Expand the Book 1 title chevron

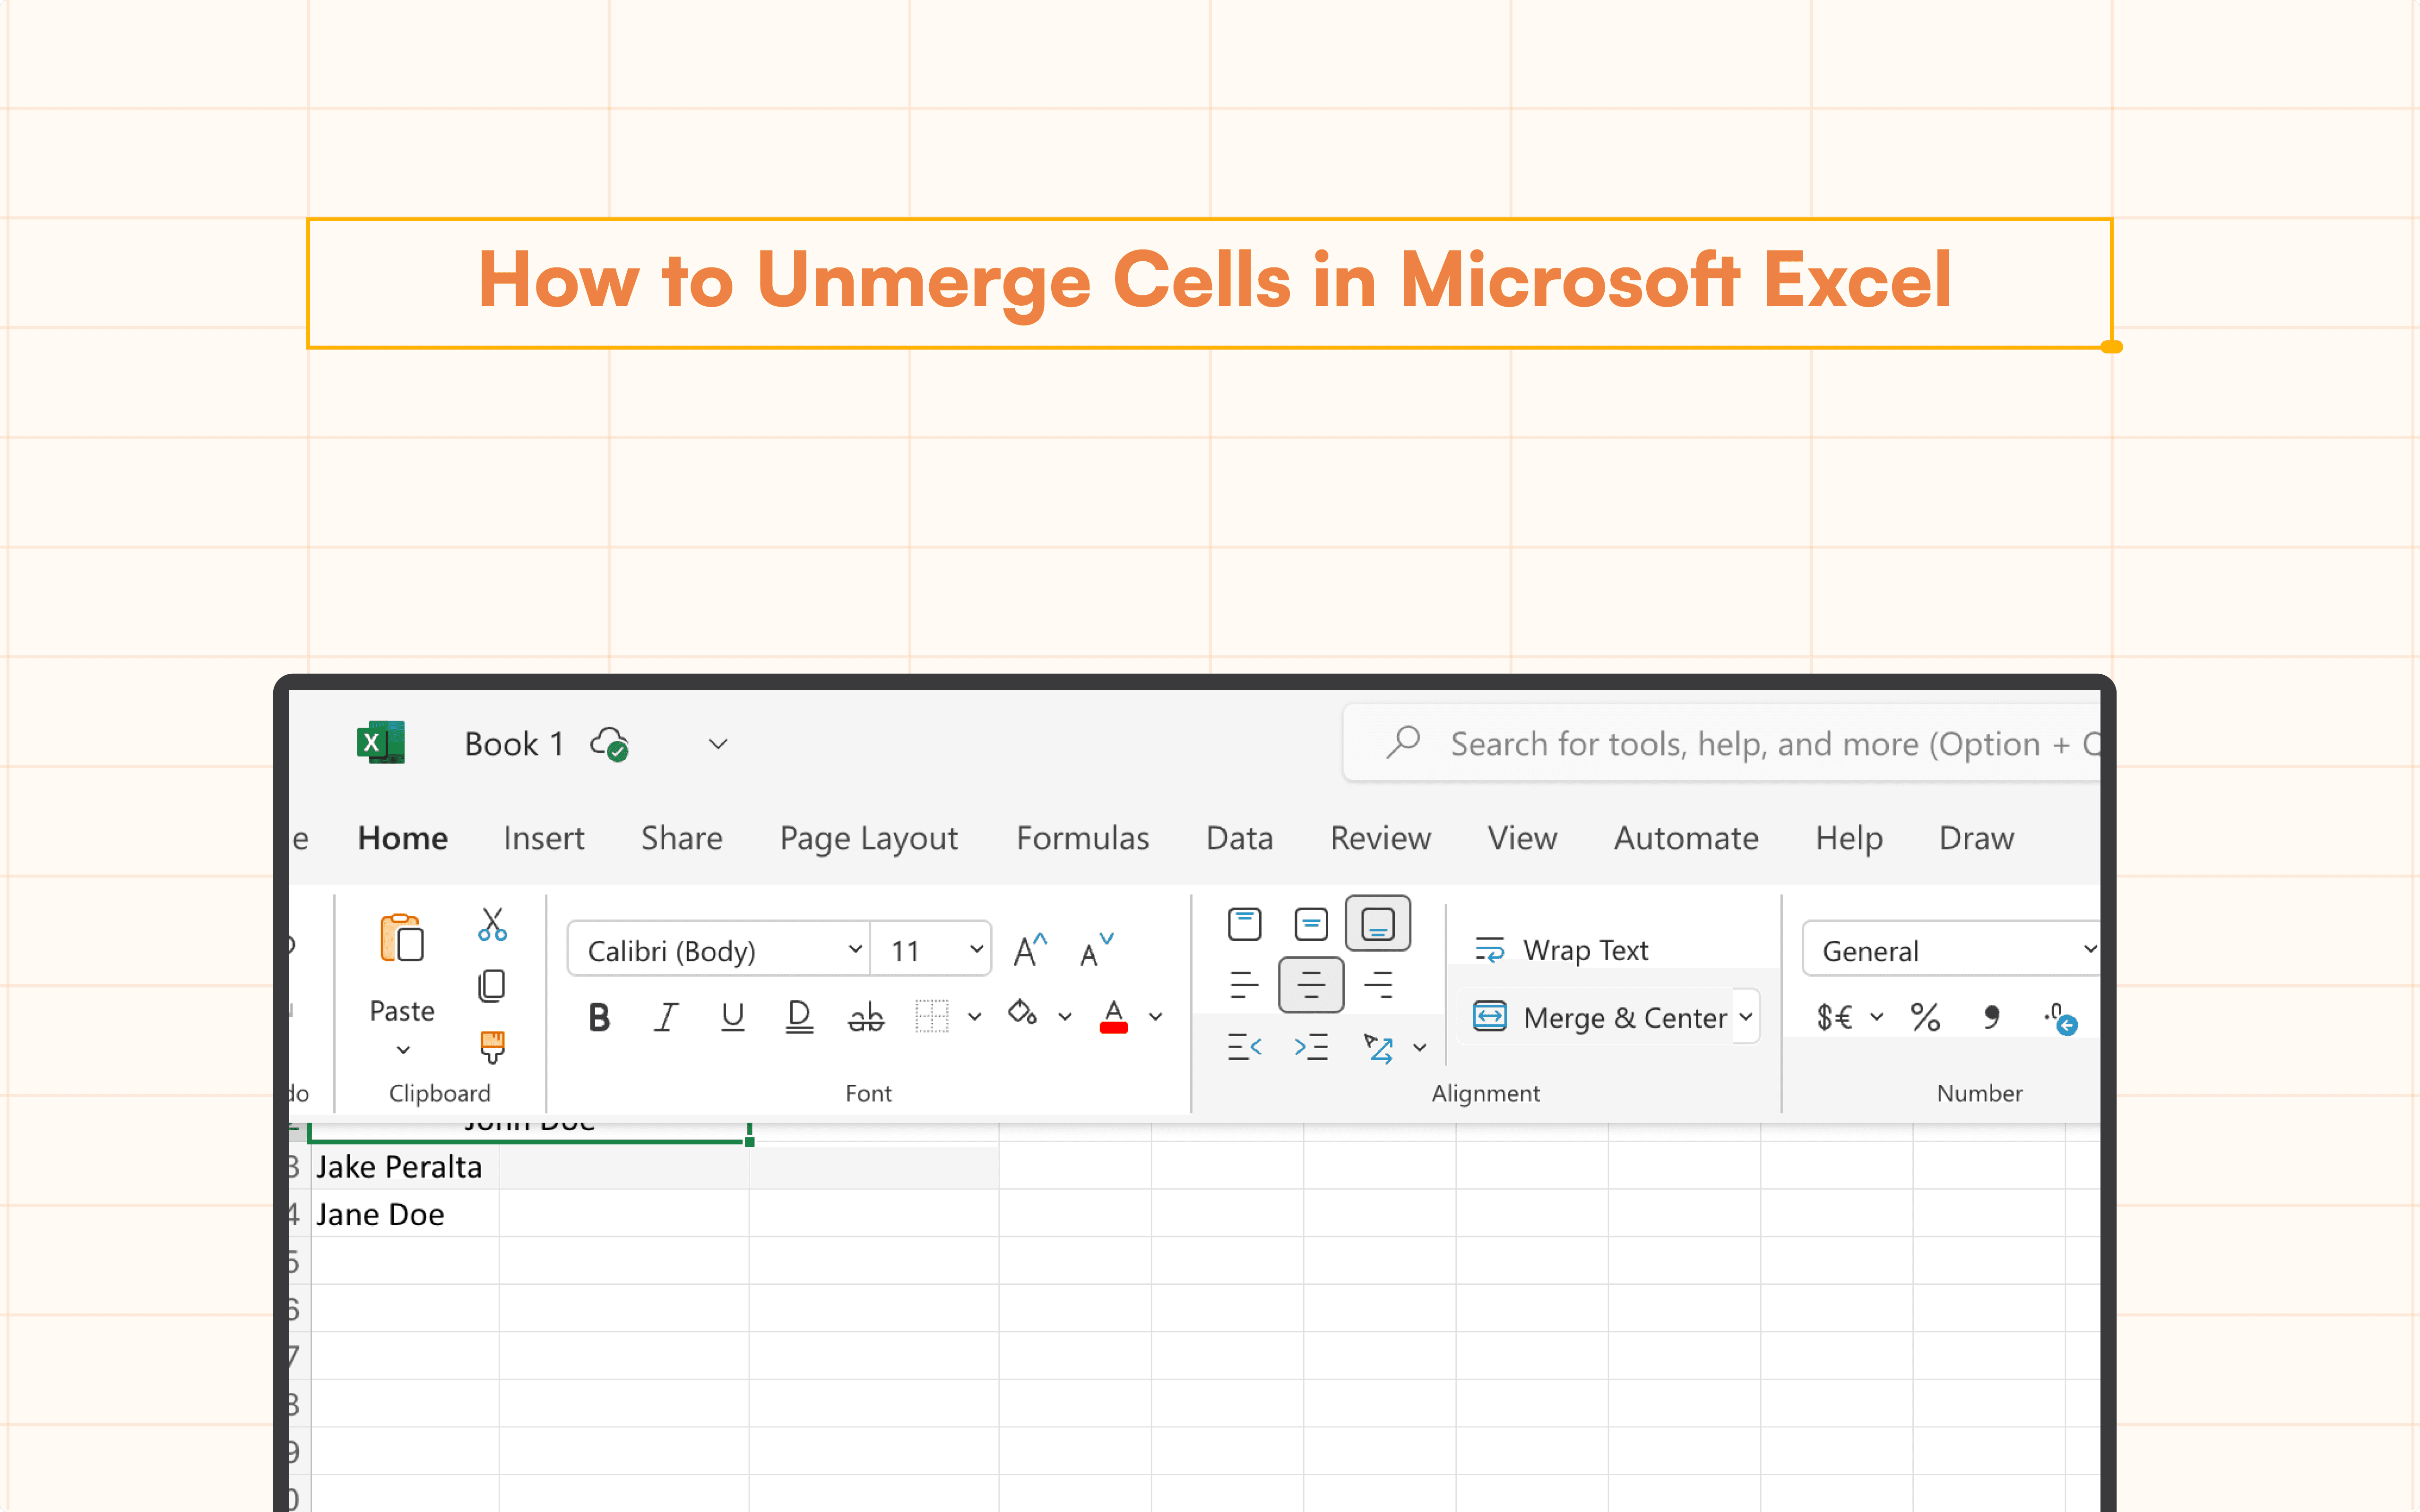pos(718,744)
